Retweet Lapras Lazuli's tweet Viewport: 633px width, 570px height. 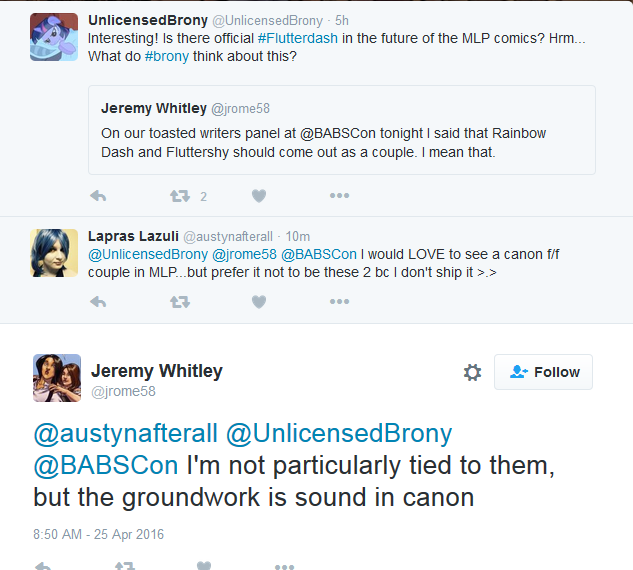(180, 301)
